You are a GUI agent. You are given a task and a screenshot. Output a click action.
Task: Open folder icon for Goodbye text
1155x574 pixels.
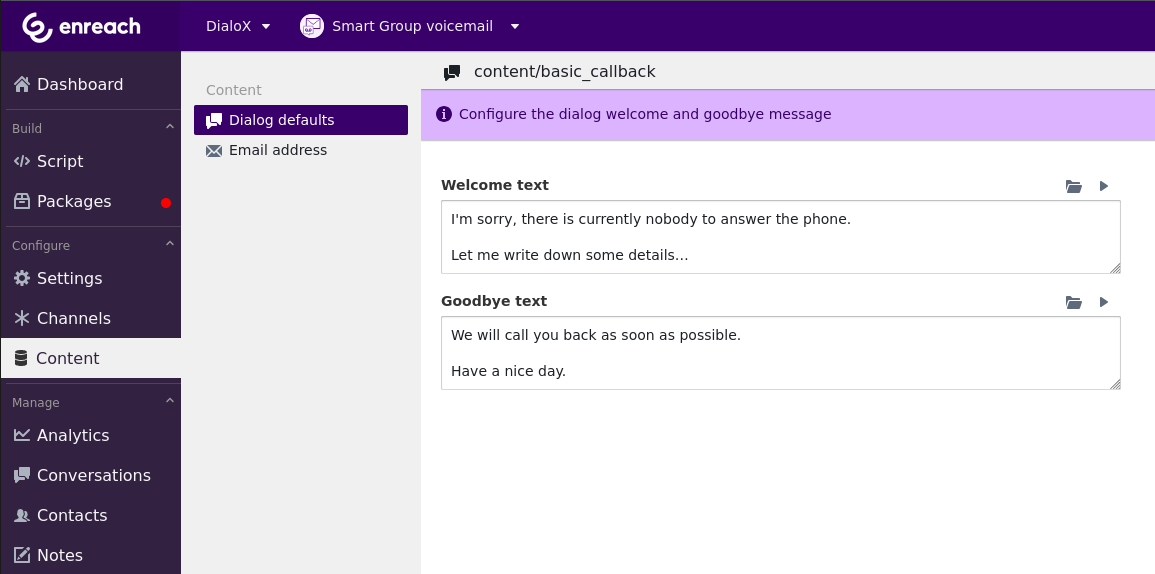tap(1074, 302)
